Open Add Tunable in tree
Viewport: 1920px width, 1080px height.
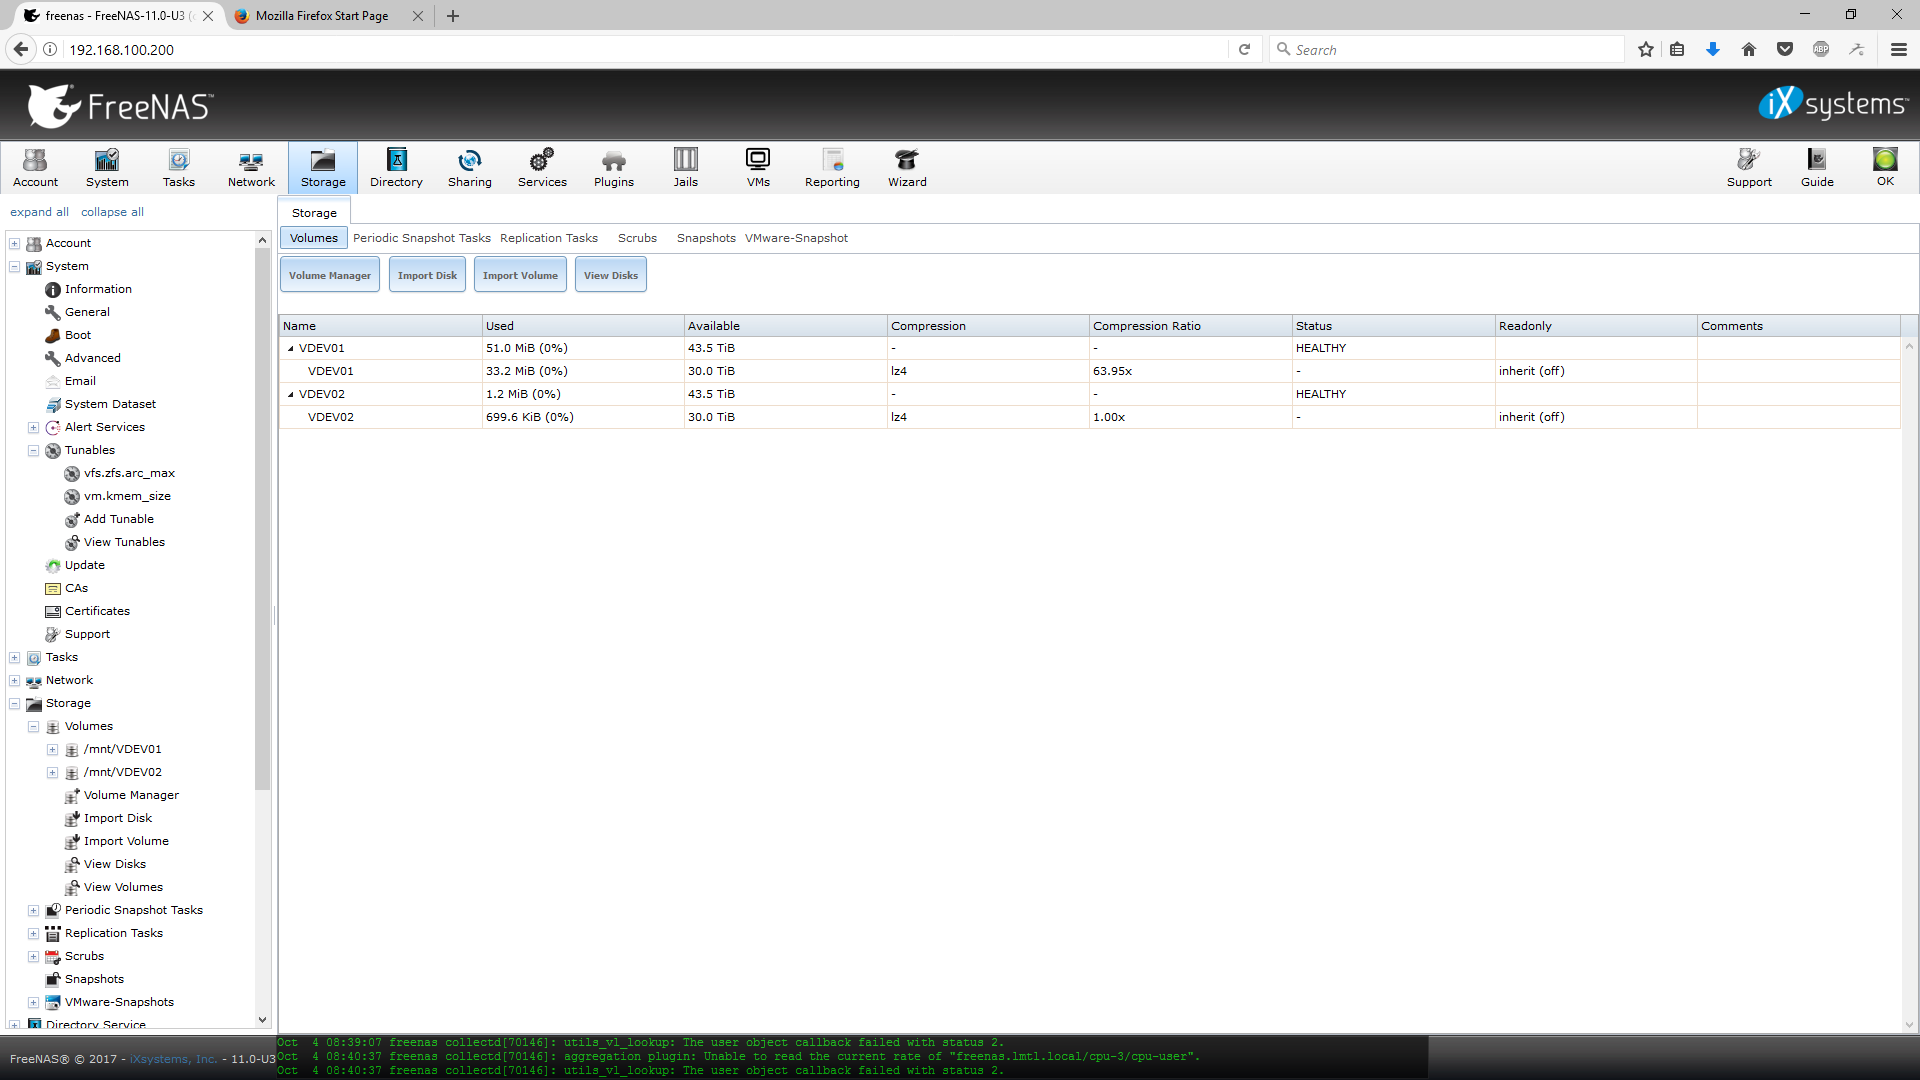coord(119,519)
